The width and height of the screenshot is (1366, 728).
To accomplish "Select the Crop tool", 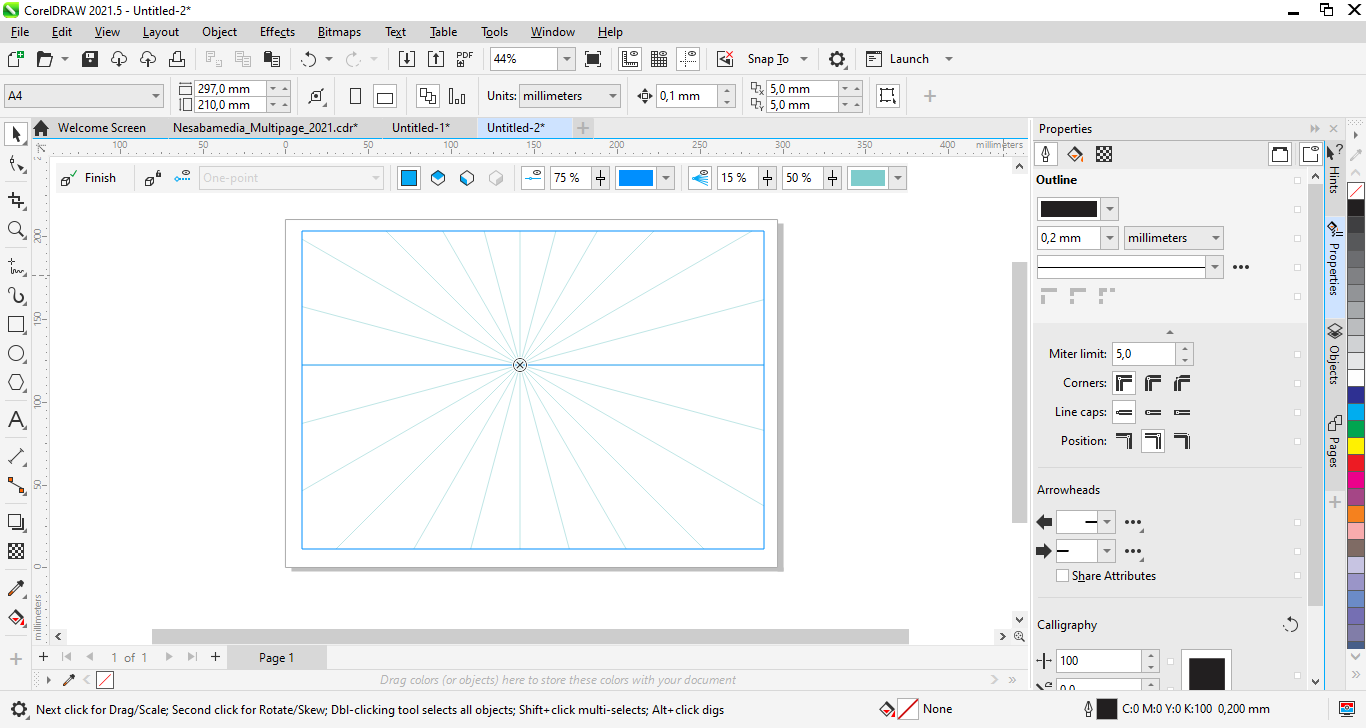I will [16, 201].
